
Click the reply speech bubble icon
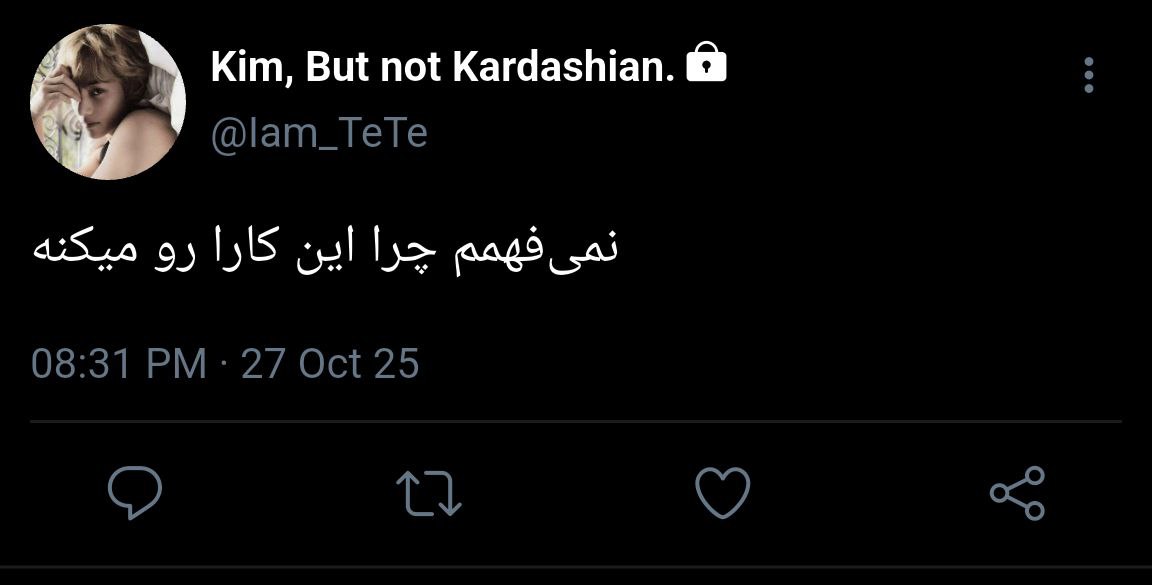pos(135,494)
